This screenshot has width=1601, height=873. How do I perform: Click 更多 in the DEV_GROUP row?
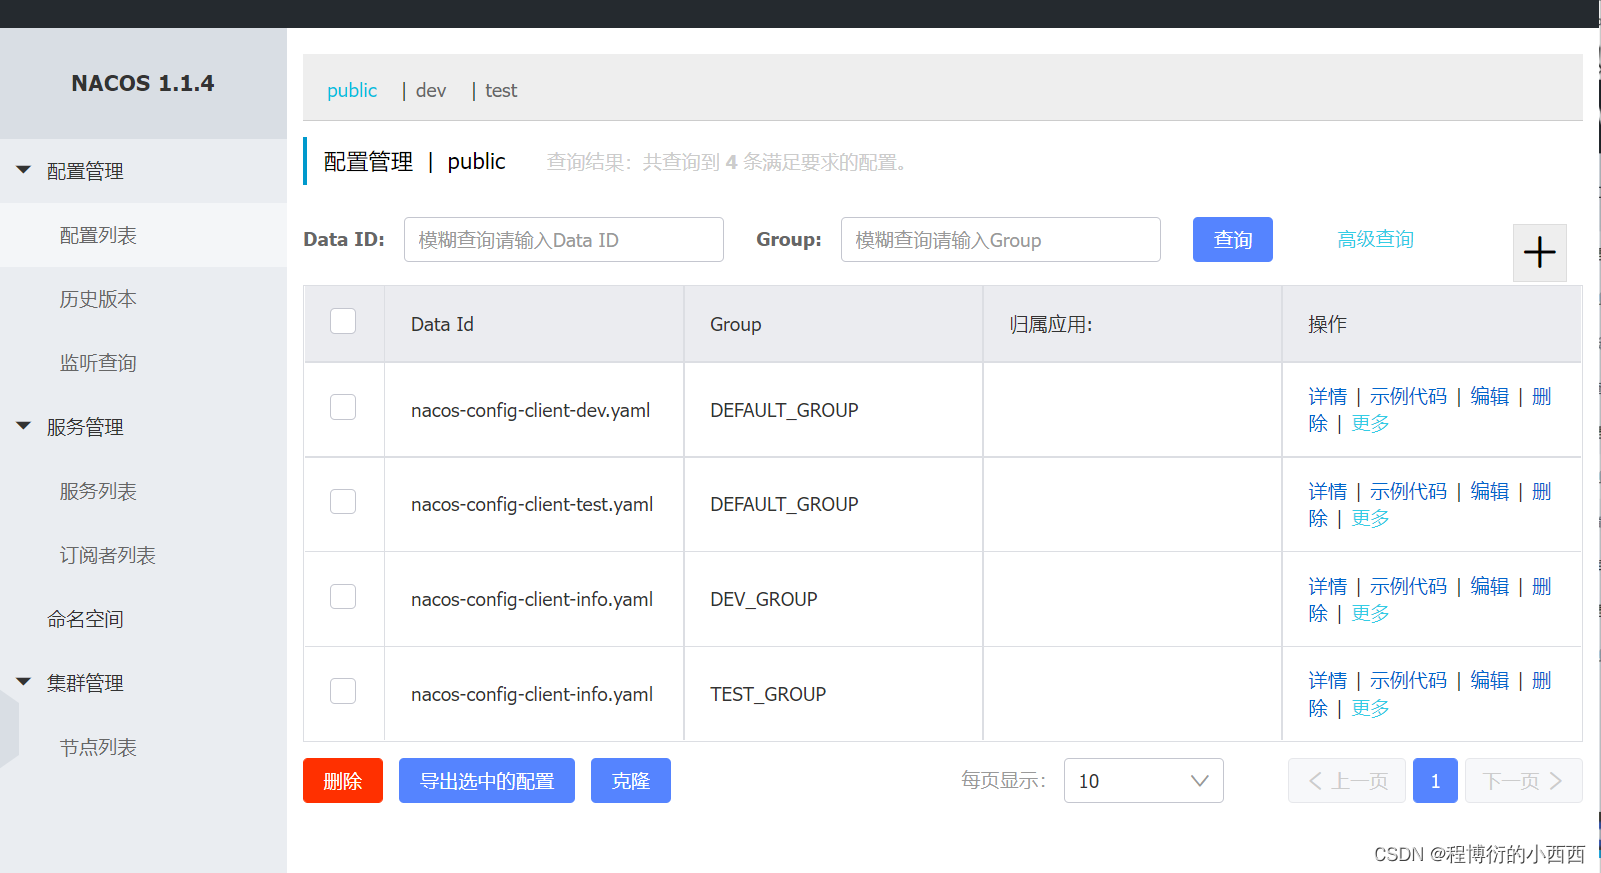pyautogui.click(x=1370, y=613)
